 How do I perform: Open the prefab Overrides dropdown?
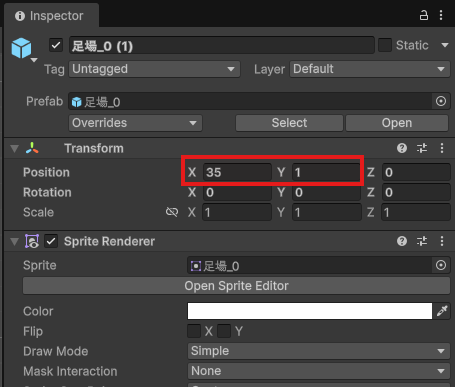[x=135, y=123]
